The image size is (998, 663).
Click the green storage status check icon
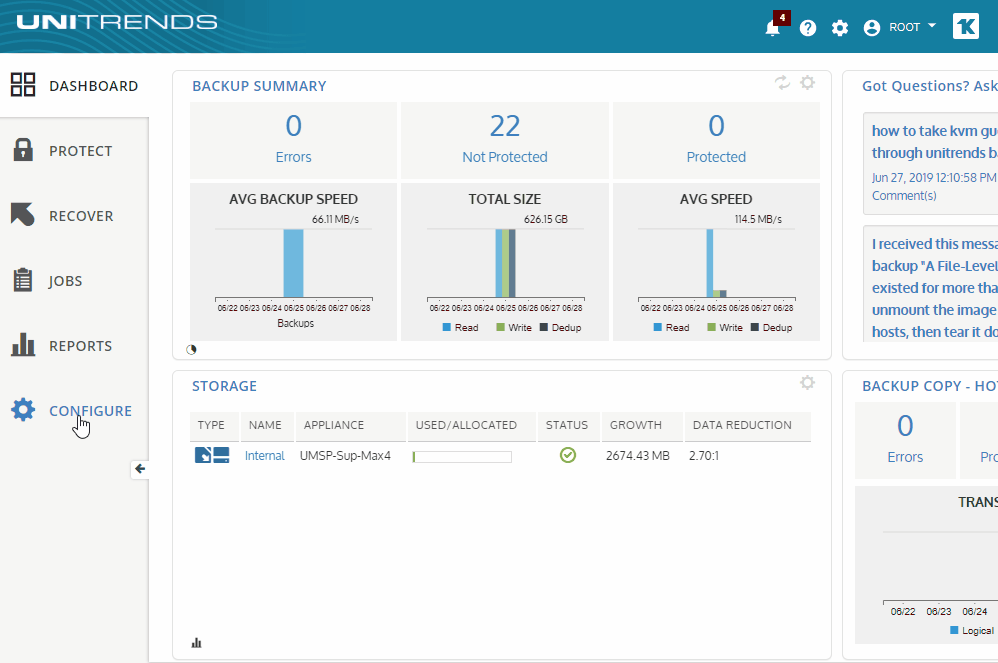[x=568, y=455]
